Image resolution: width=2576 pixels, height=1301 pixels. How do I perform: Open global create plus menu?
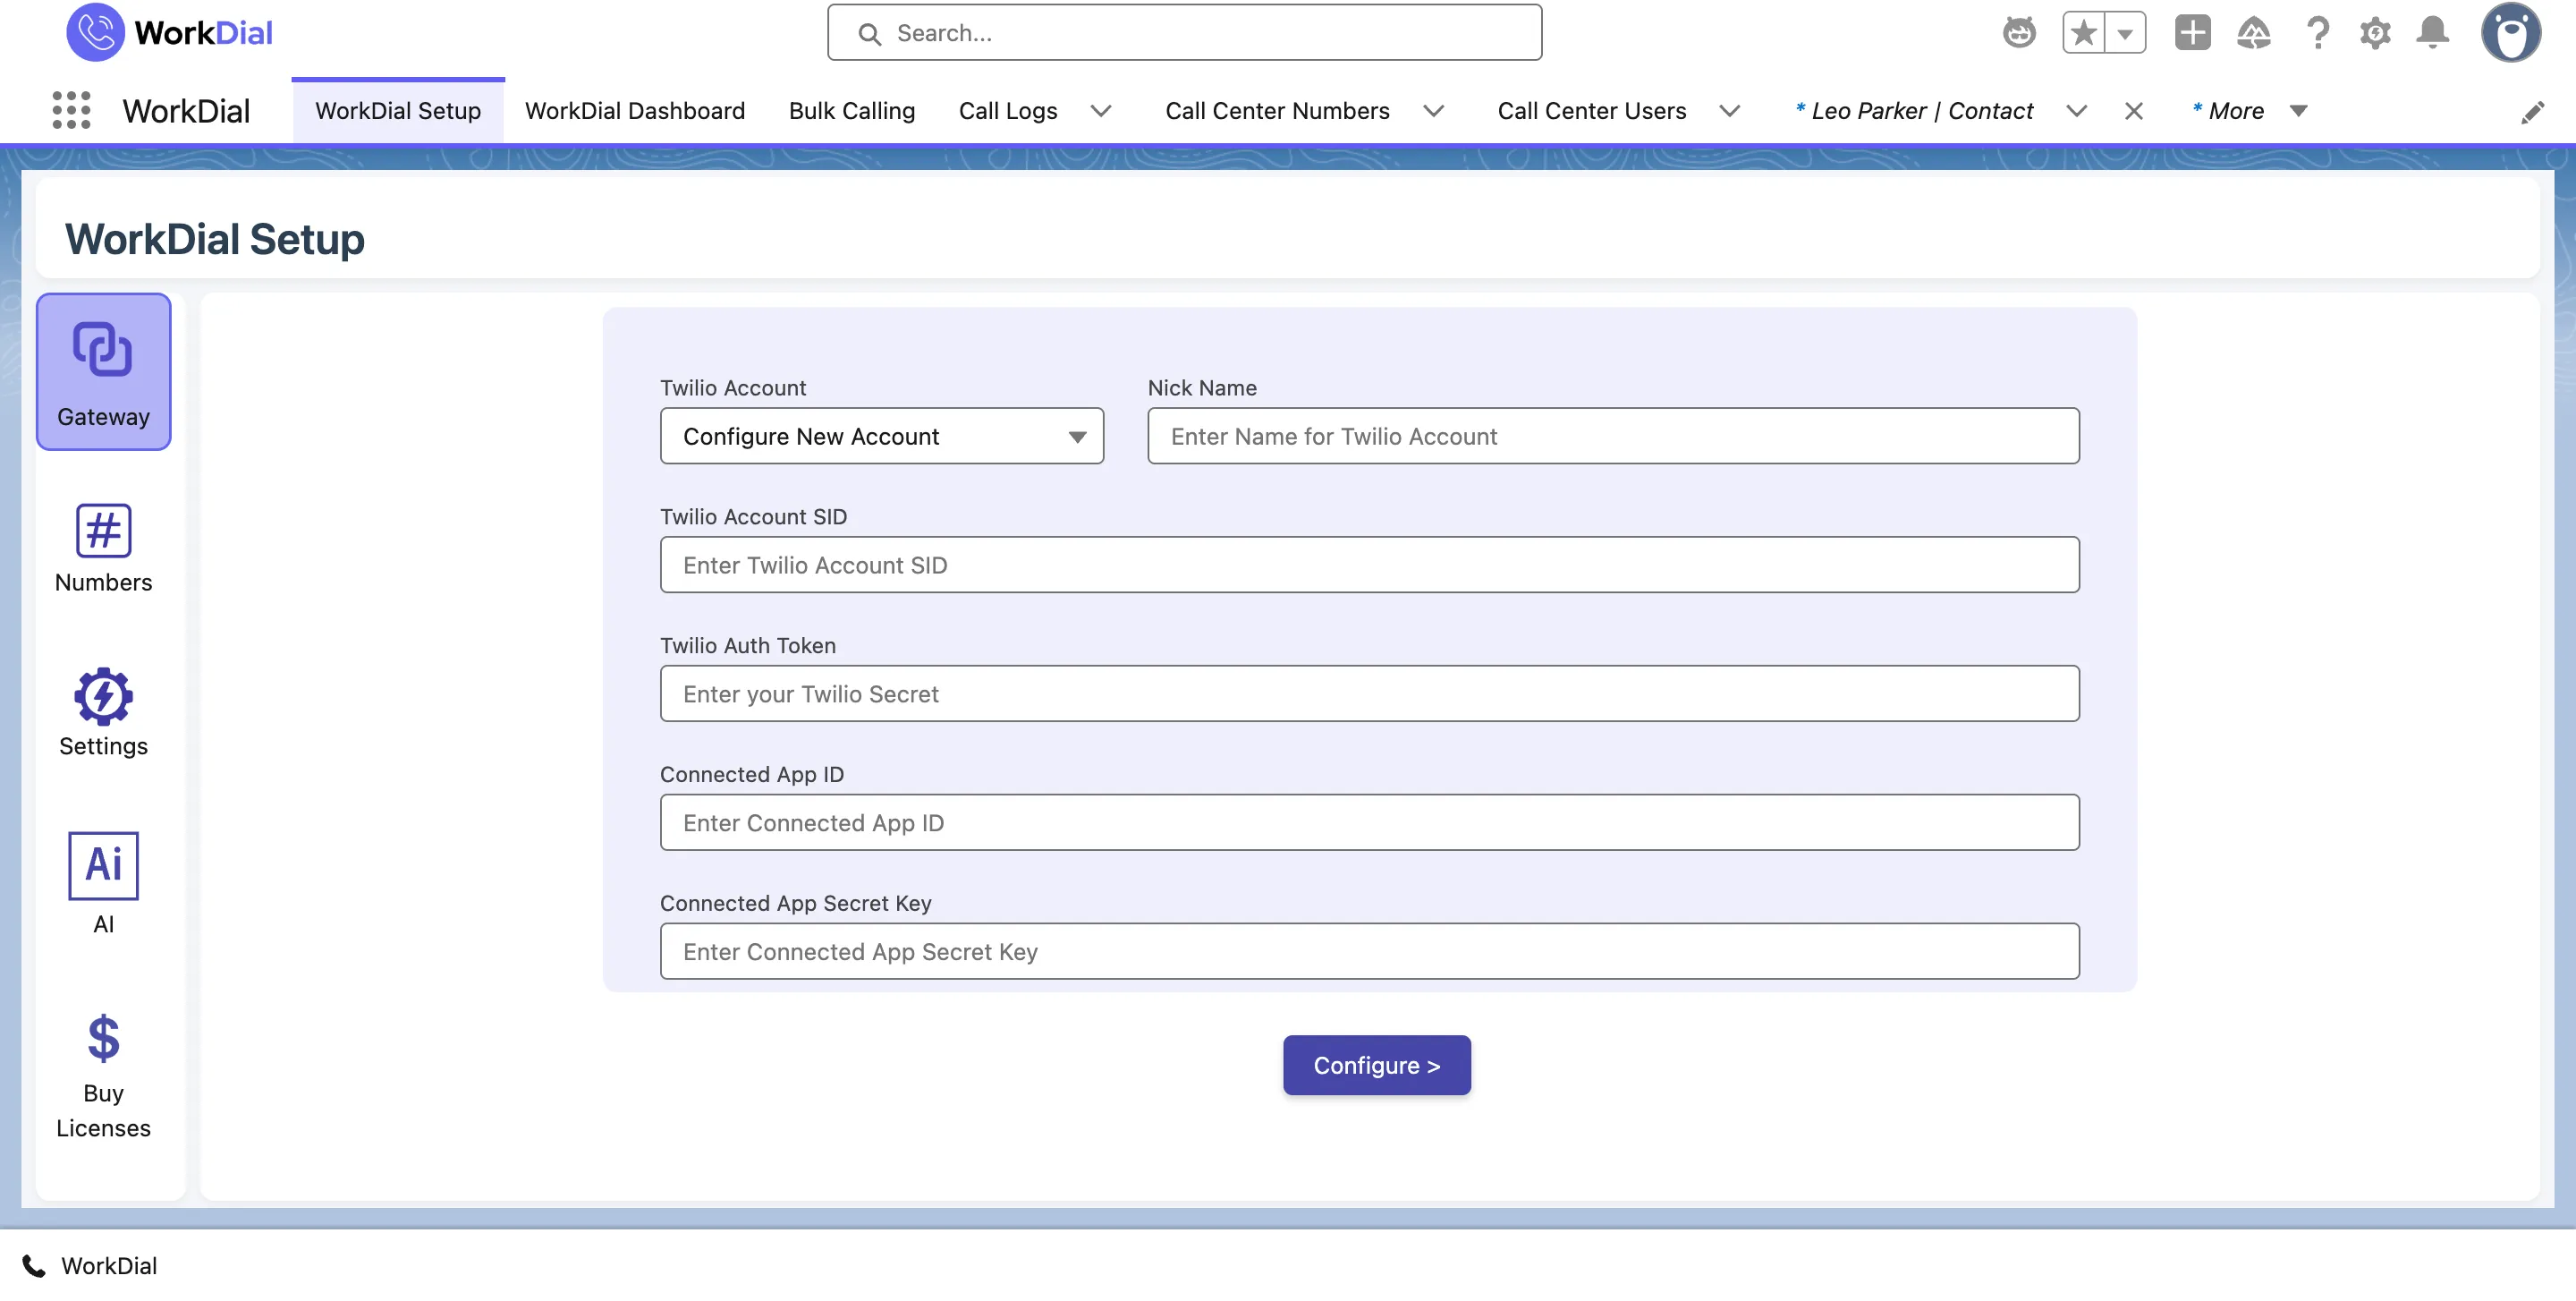click(x=2192, y=32)
